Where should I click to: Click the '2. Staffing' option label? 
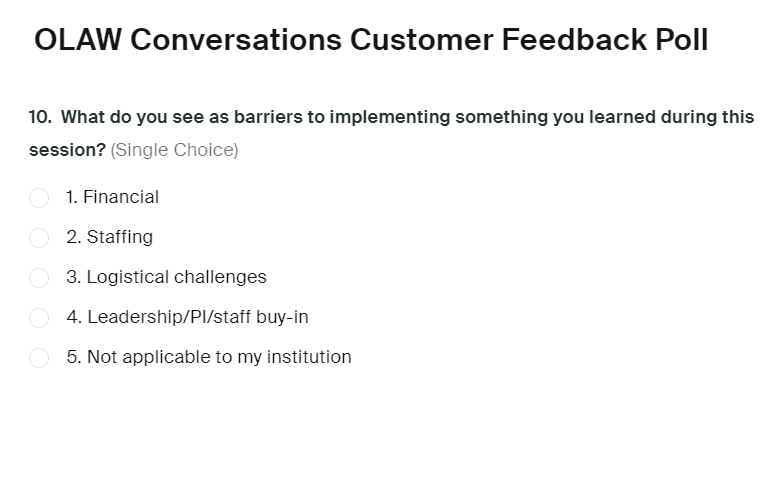[109, 237]
